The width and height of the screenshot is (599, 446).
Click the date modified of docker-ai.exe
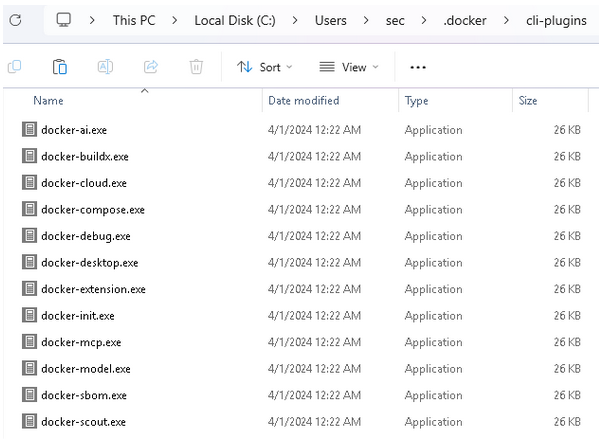(x=314, y=130)
